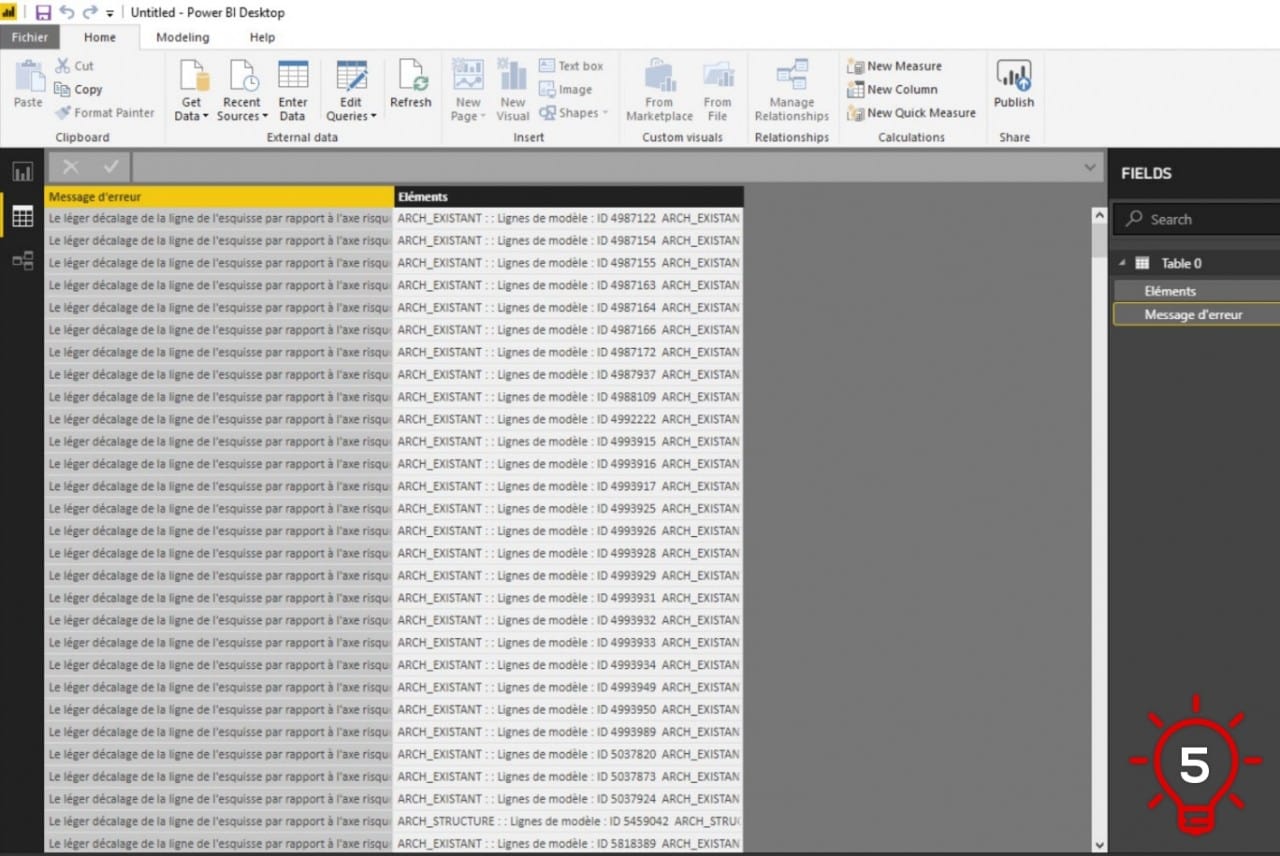This screenshot has height=856, width=1280.
Task: Select the Eléments field in the Fields list
Action: (1170, 291)
